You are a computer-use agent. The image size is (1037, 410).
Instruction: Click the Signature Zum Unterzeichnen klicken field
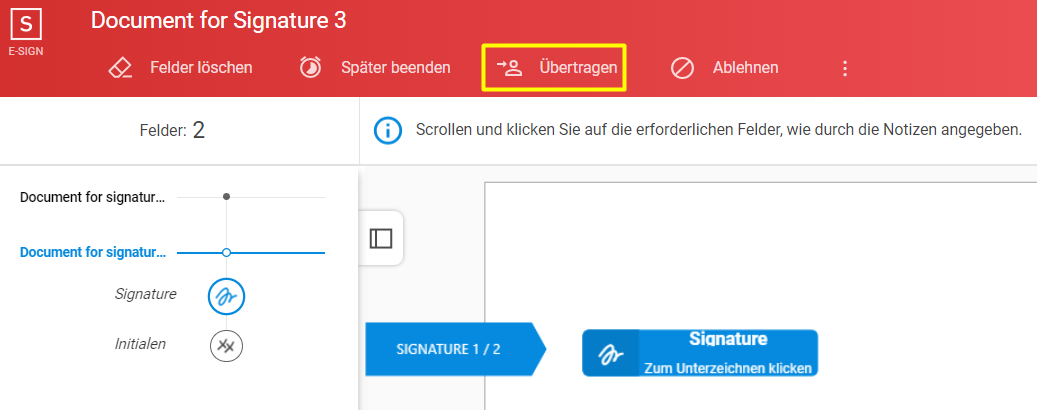tap(700, 353)
